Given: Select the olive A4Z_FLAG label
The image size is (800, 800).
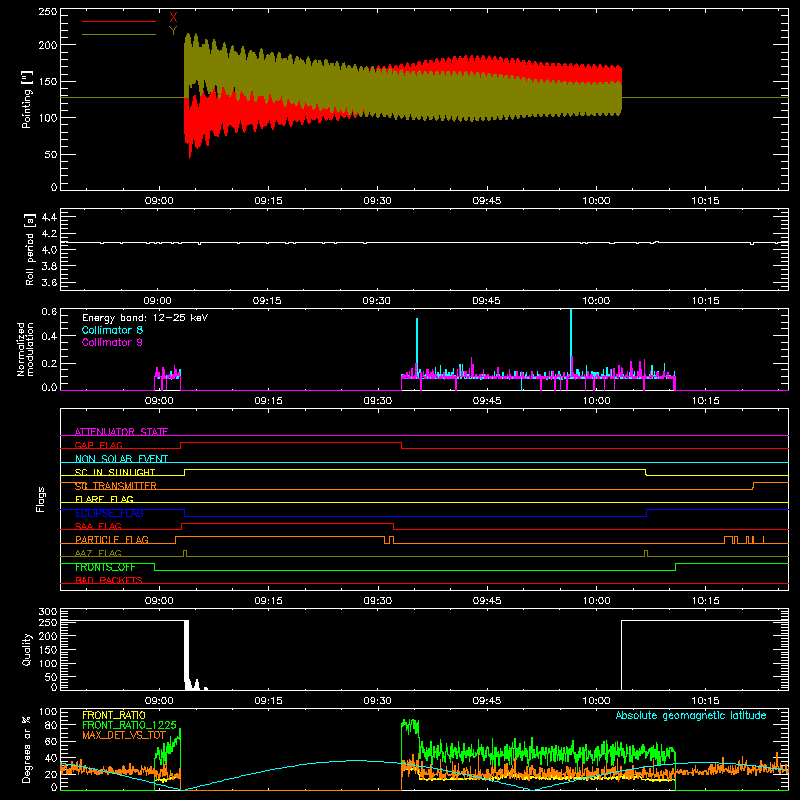Looking at the screenshot, I should tap(98, 553).
